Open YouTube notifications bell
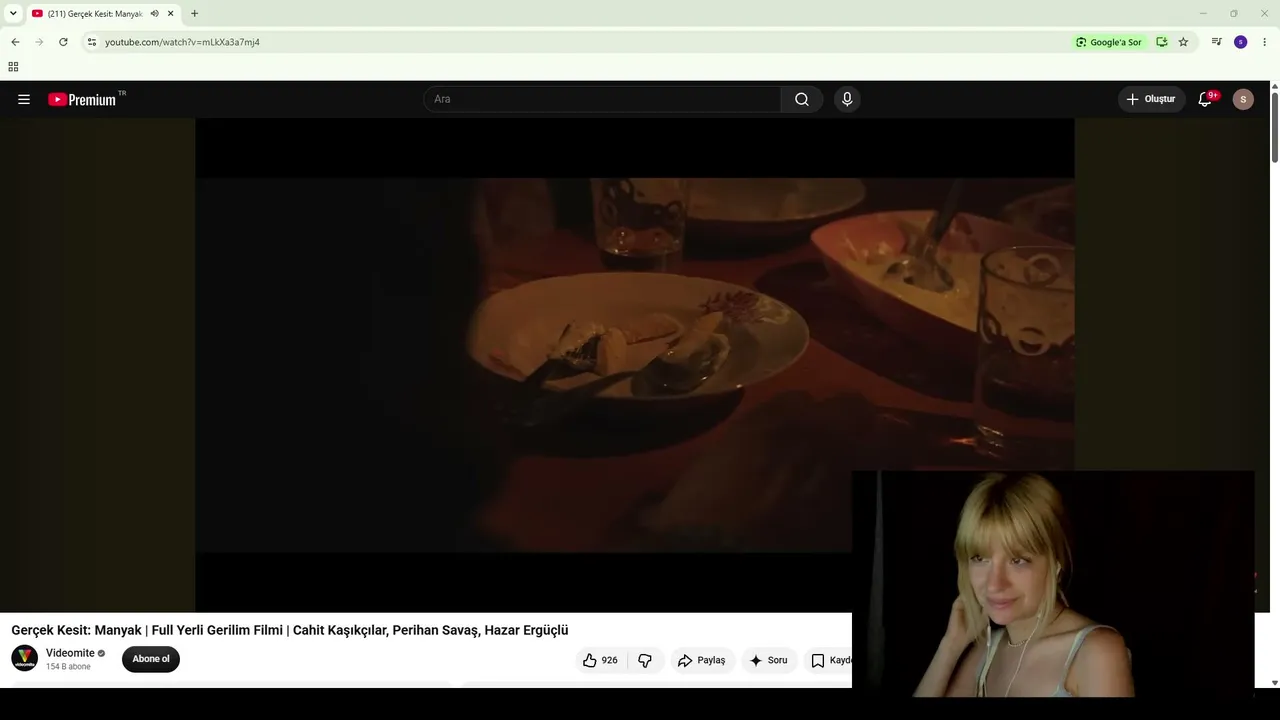Image resolution: width=1280 pixels, height=720 pixels. point(1206,99)
